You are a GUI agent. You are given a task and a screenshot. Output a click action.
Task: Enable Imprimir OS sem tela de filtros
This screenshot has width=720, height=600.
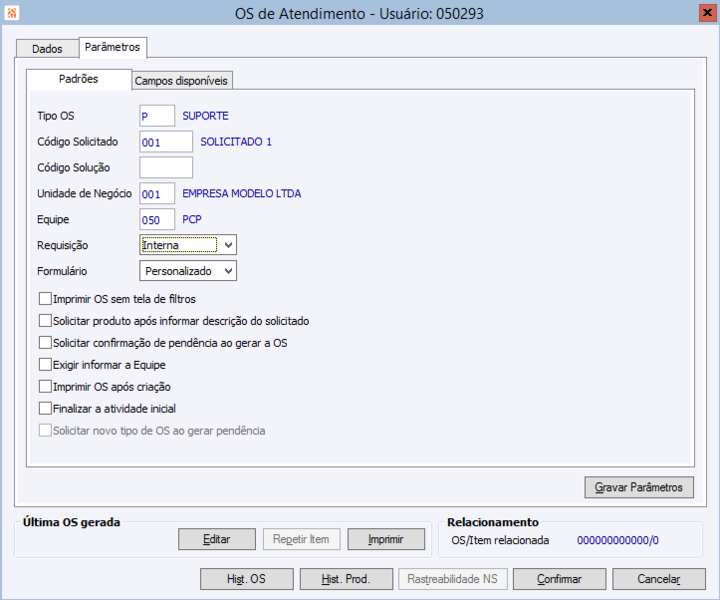(45, 299)
